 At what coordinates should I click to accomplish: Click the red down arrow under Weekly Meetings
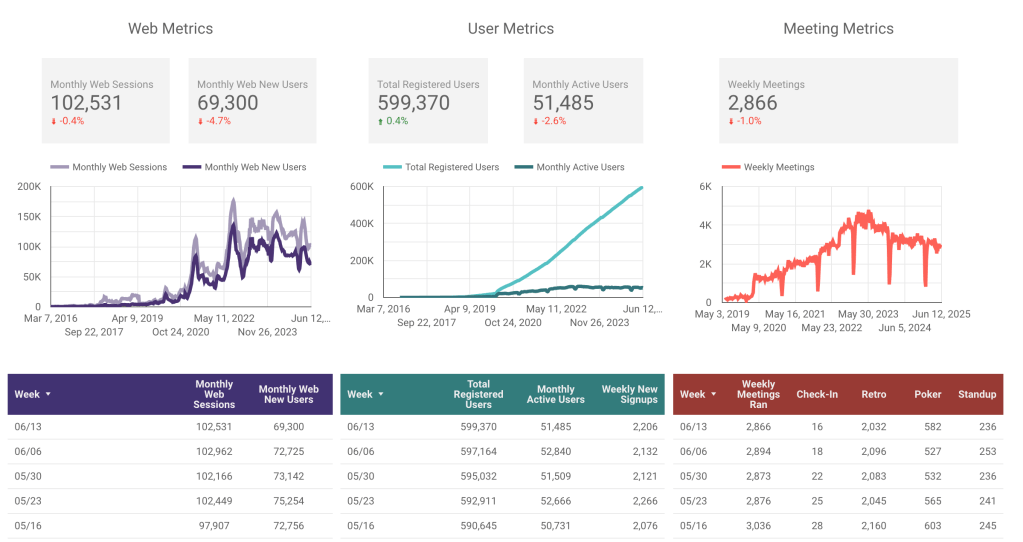pos(731,121)
